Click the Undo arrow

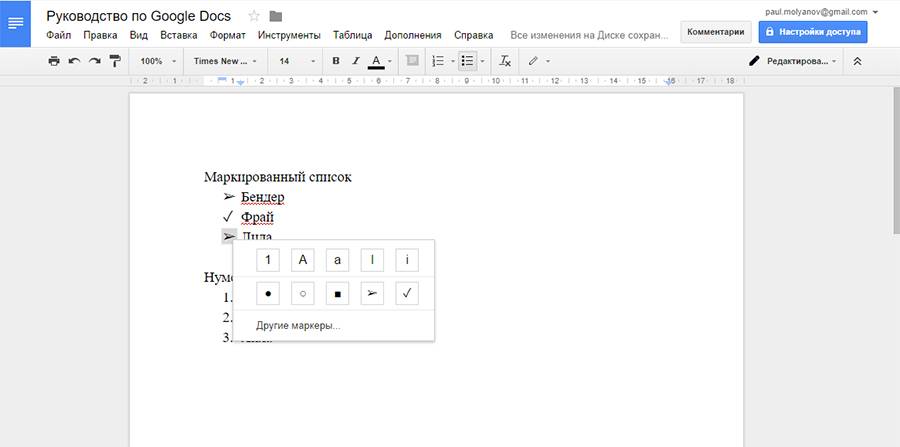(x=74, y=61)
